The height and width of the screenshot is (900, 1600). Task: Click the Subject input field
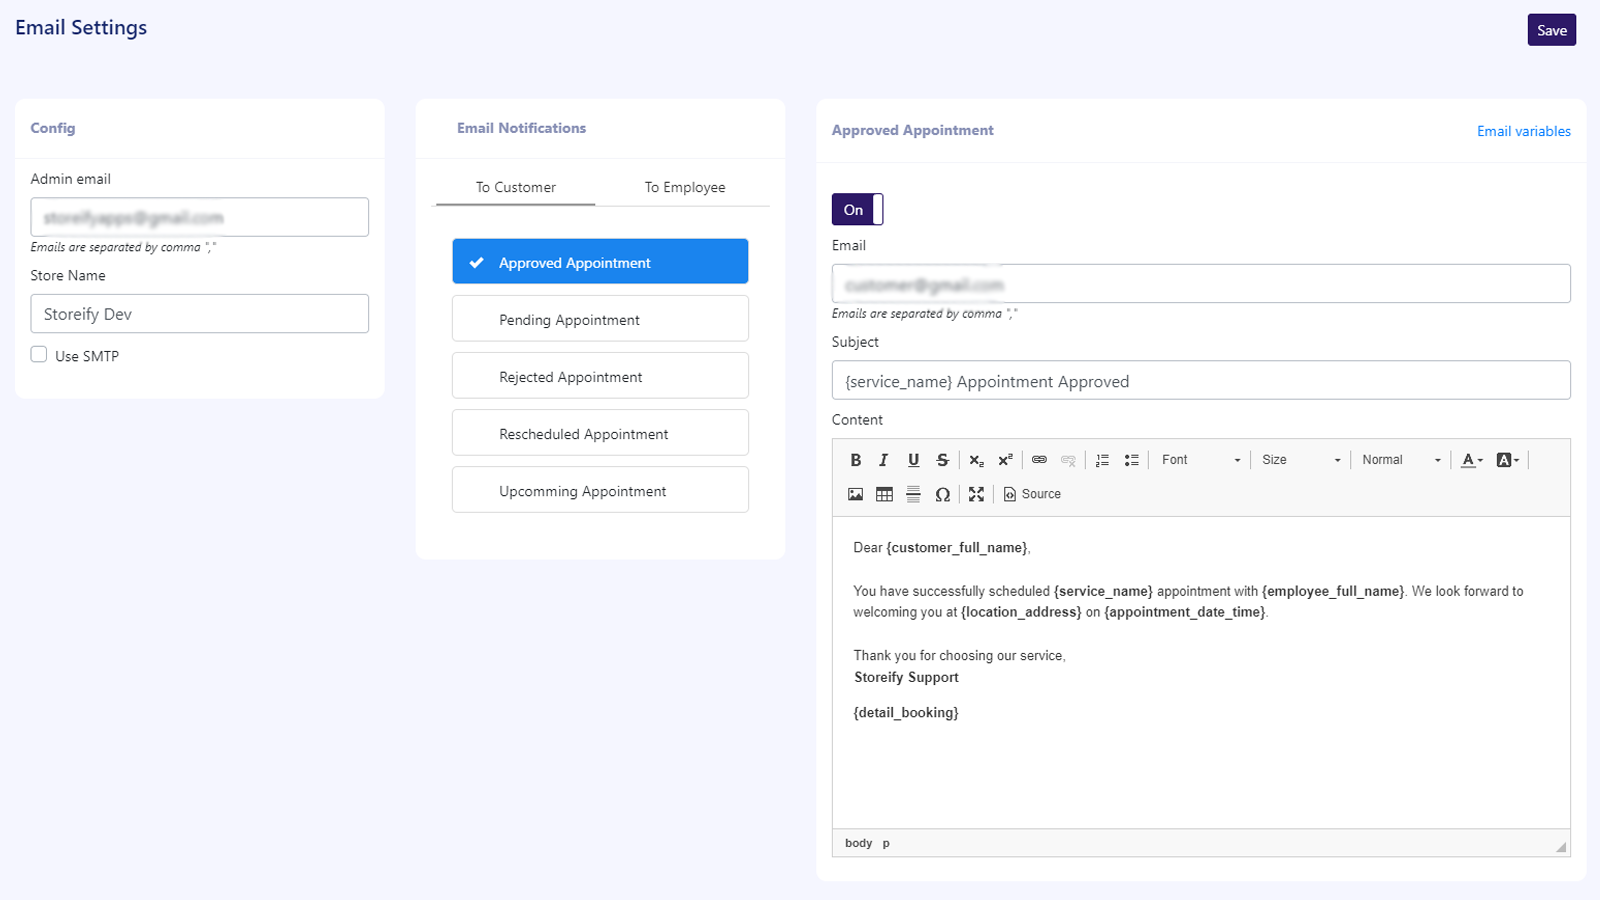tap(1200, 381)
